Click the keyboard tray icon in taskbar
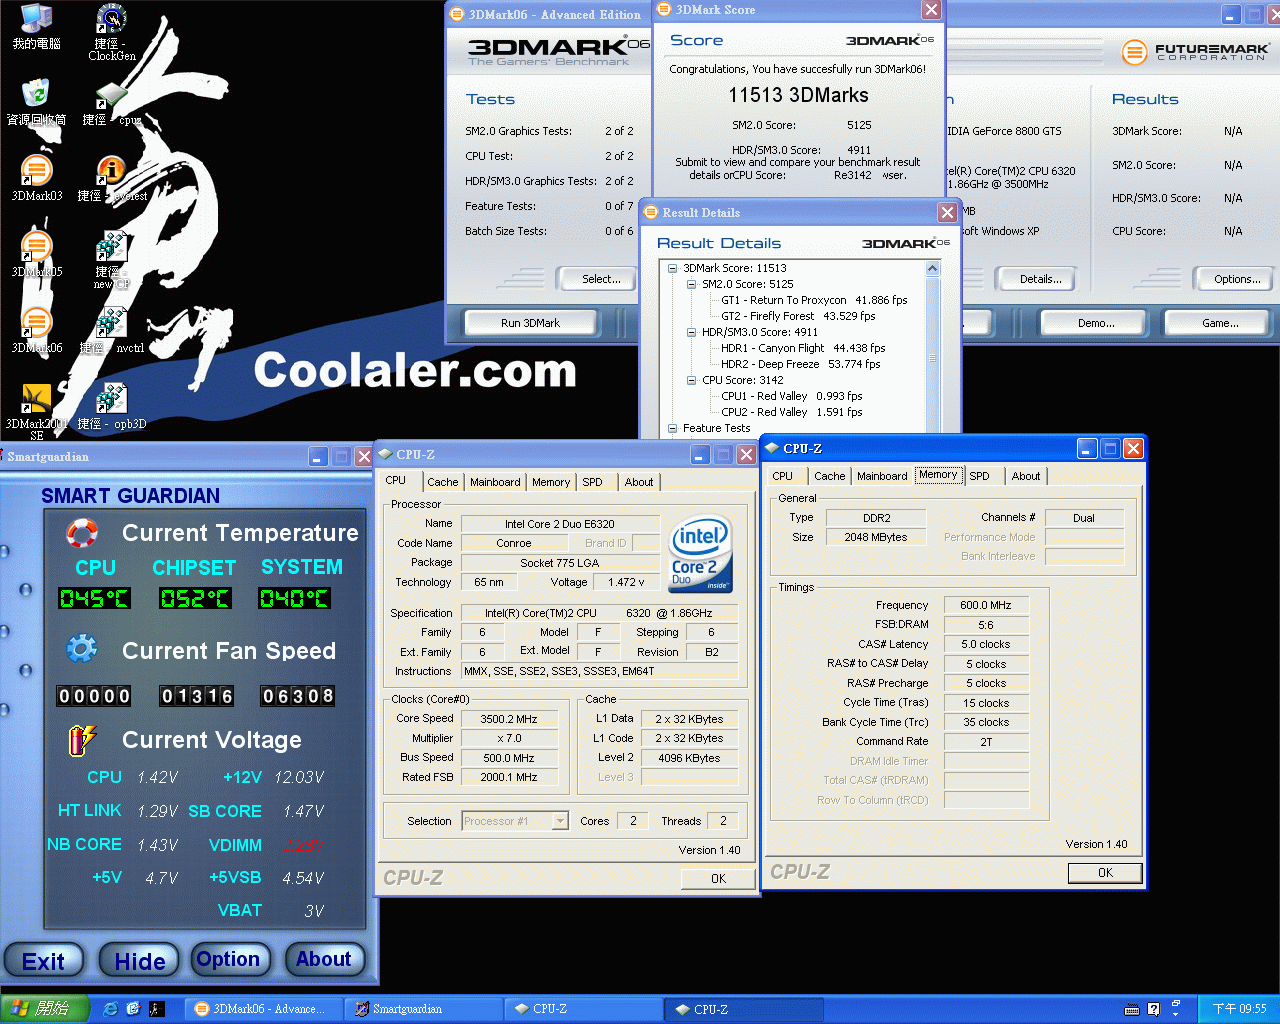Viewport: 1280px width, 1024px height. (1132, 1009)
